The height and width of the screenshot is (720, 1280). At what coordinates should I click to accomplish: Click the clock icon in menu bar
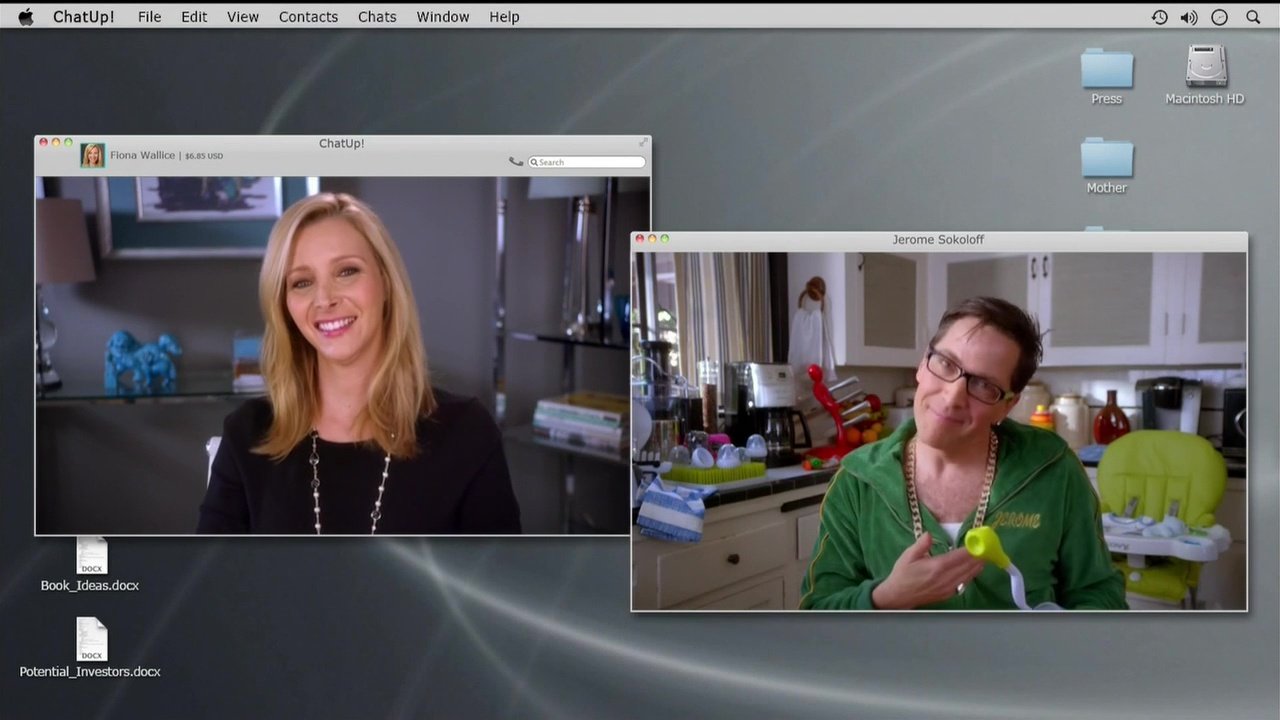(x=1219, y=17)
